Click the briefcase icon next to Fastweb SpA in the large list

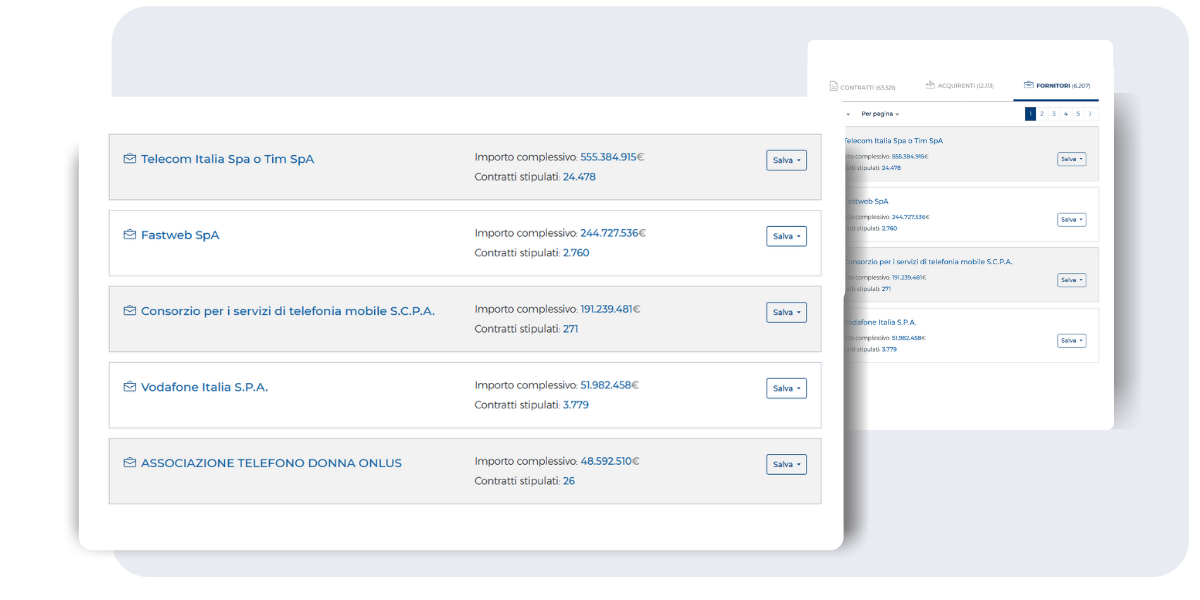[x=129, y=235]
